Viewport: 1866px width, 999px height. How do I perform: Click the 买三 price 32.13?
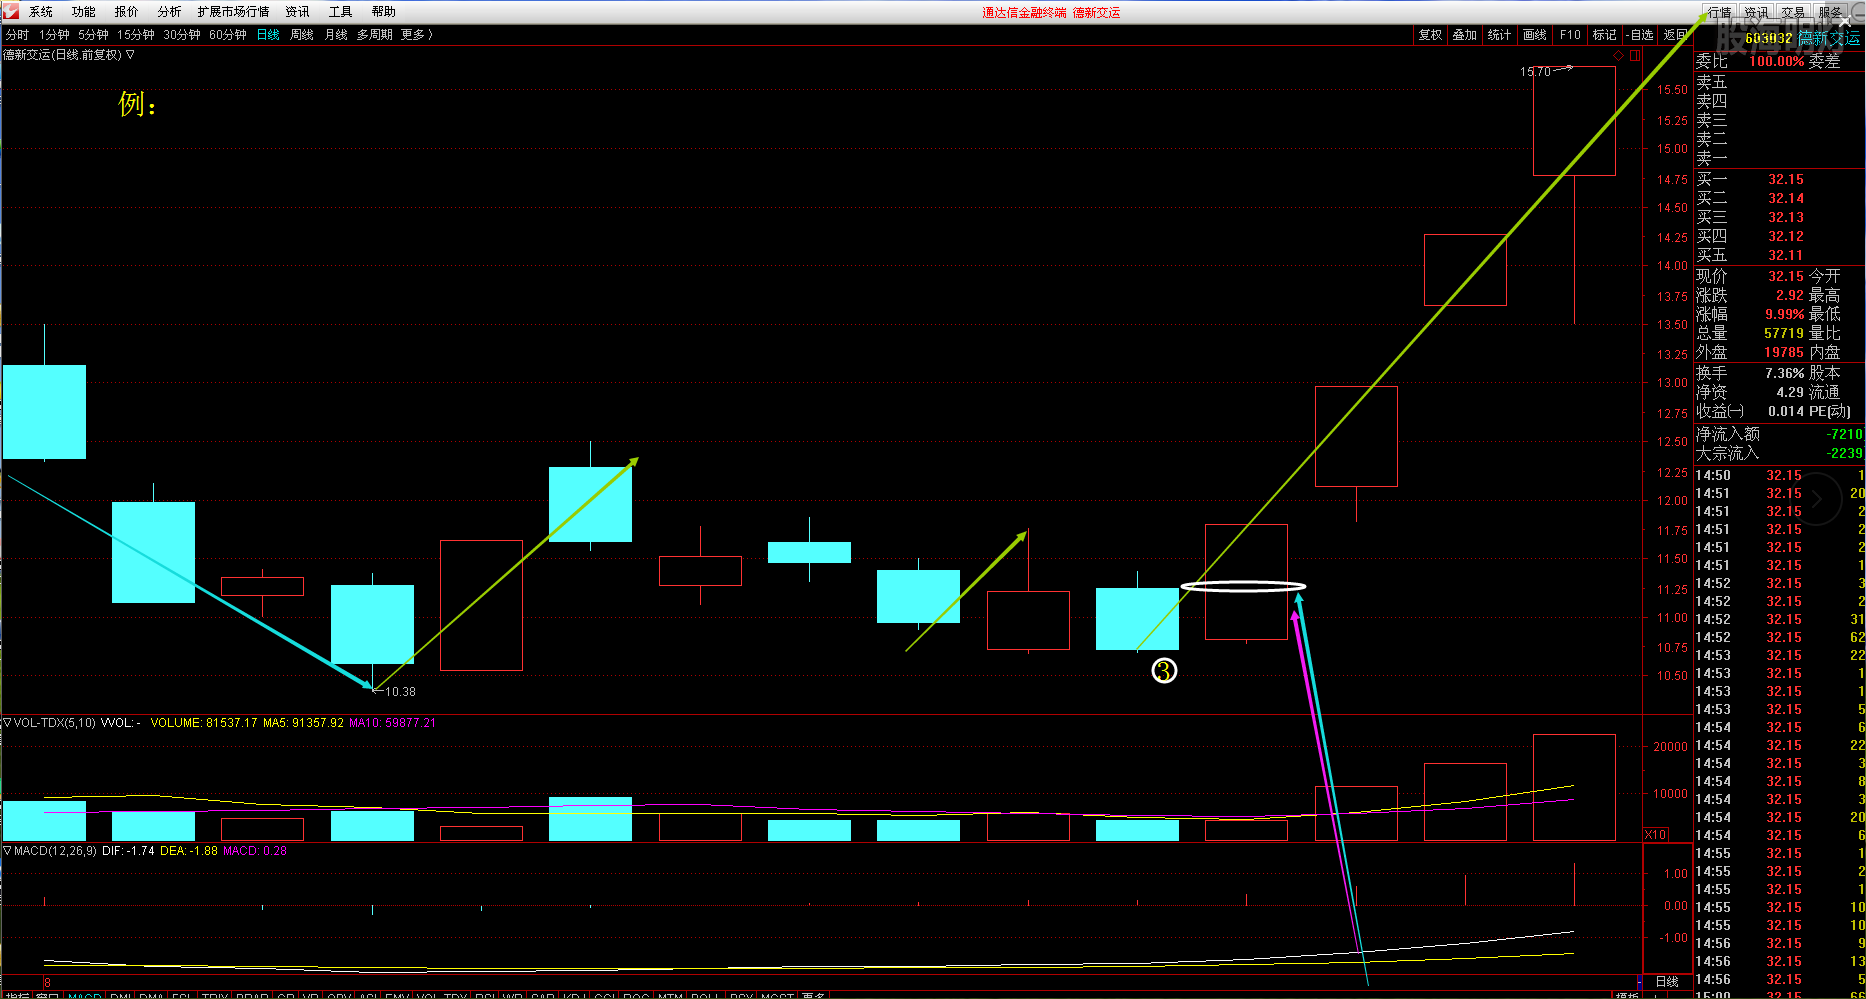coord(1786,218)
